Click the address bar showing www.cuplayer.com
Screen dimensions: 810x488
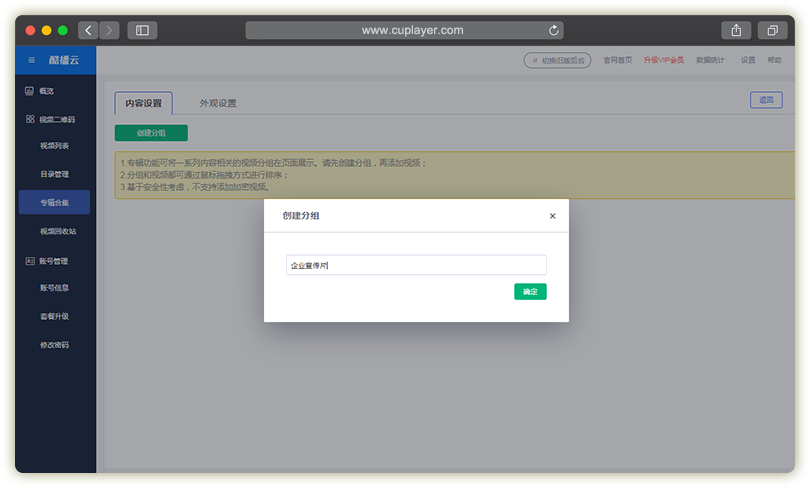(x=404, y=30)
